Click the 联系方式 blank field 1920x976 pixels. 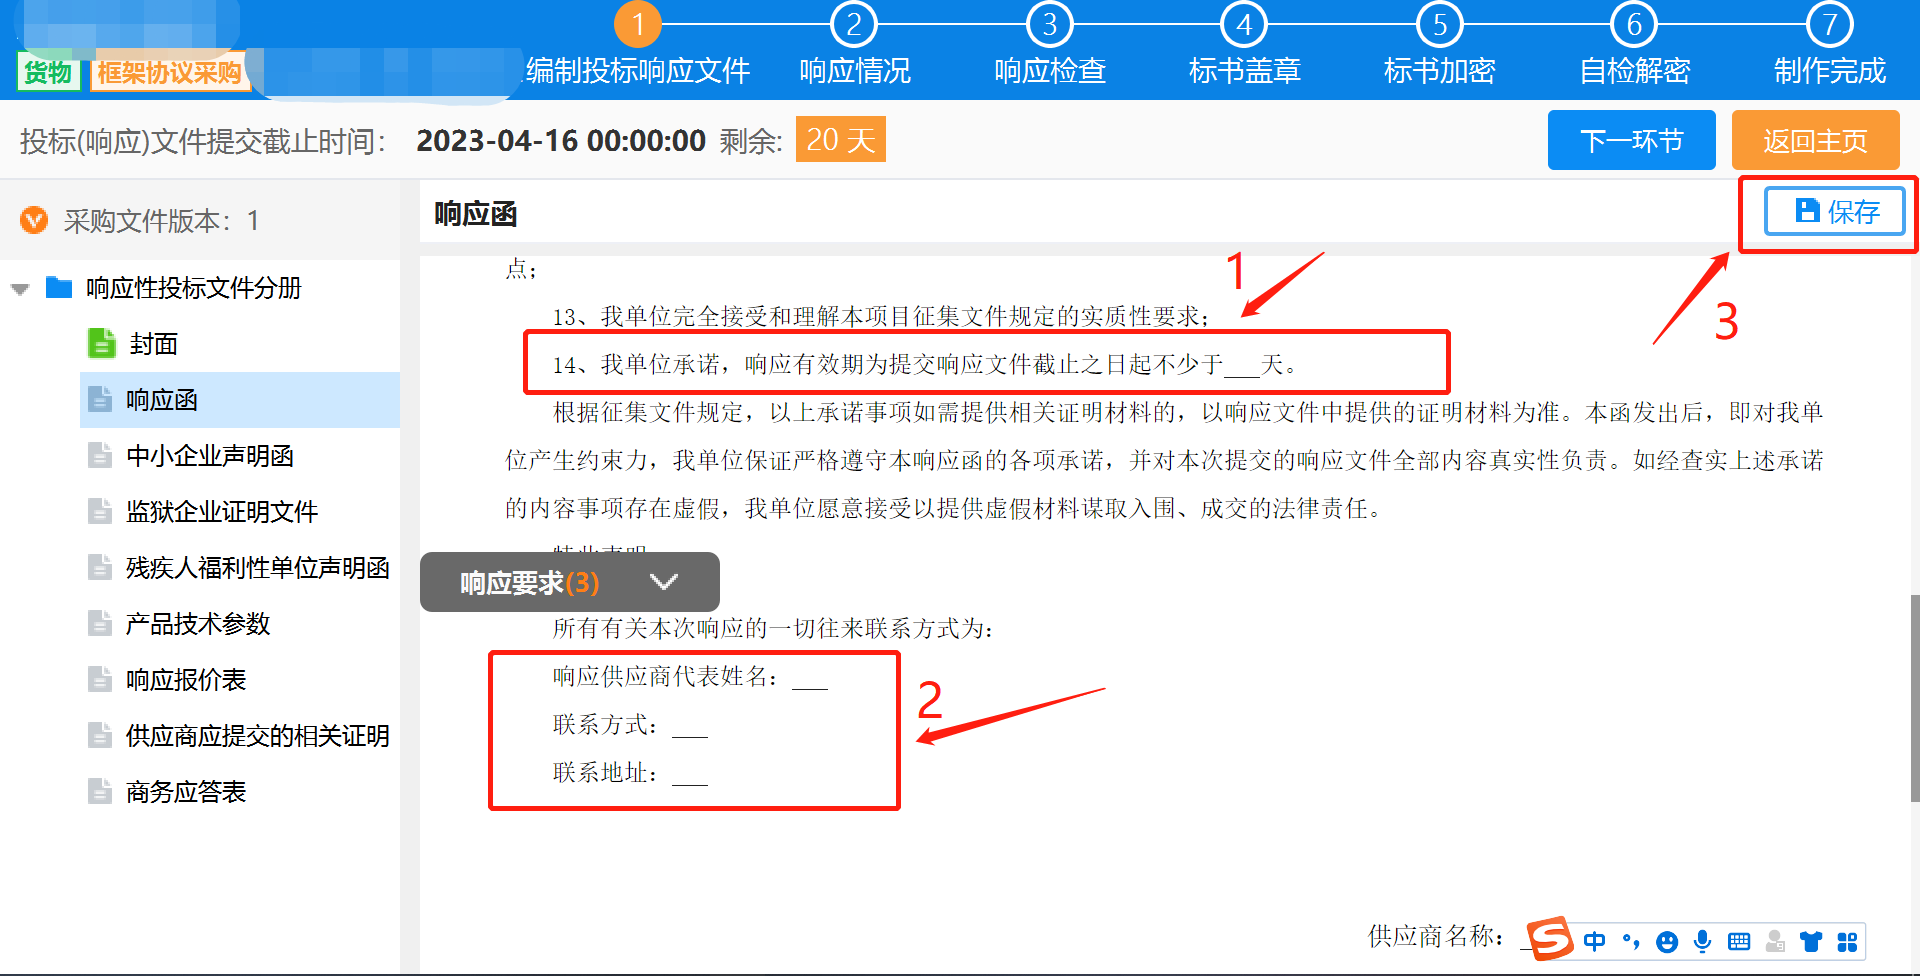(x=690, y=726)
